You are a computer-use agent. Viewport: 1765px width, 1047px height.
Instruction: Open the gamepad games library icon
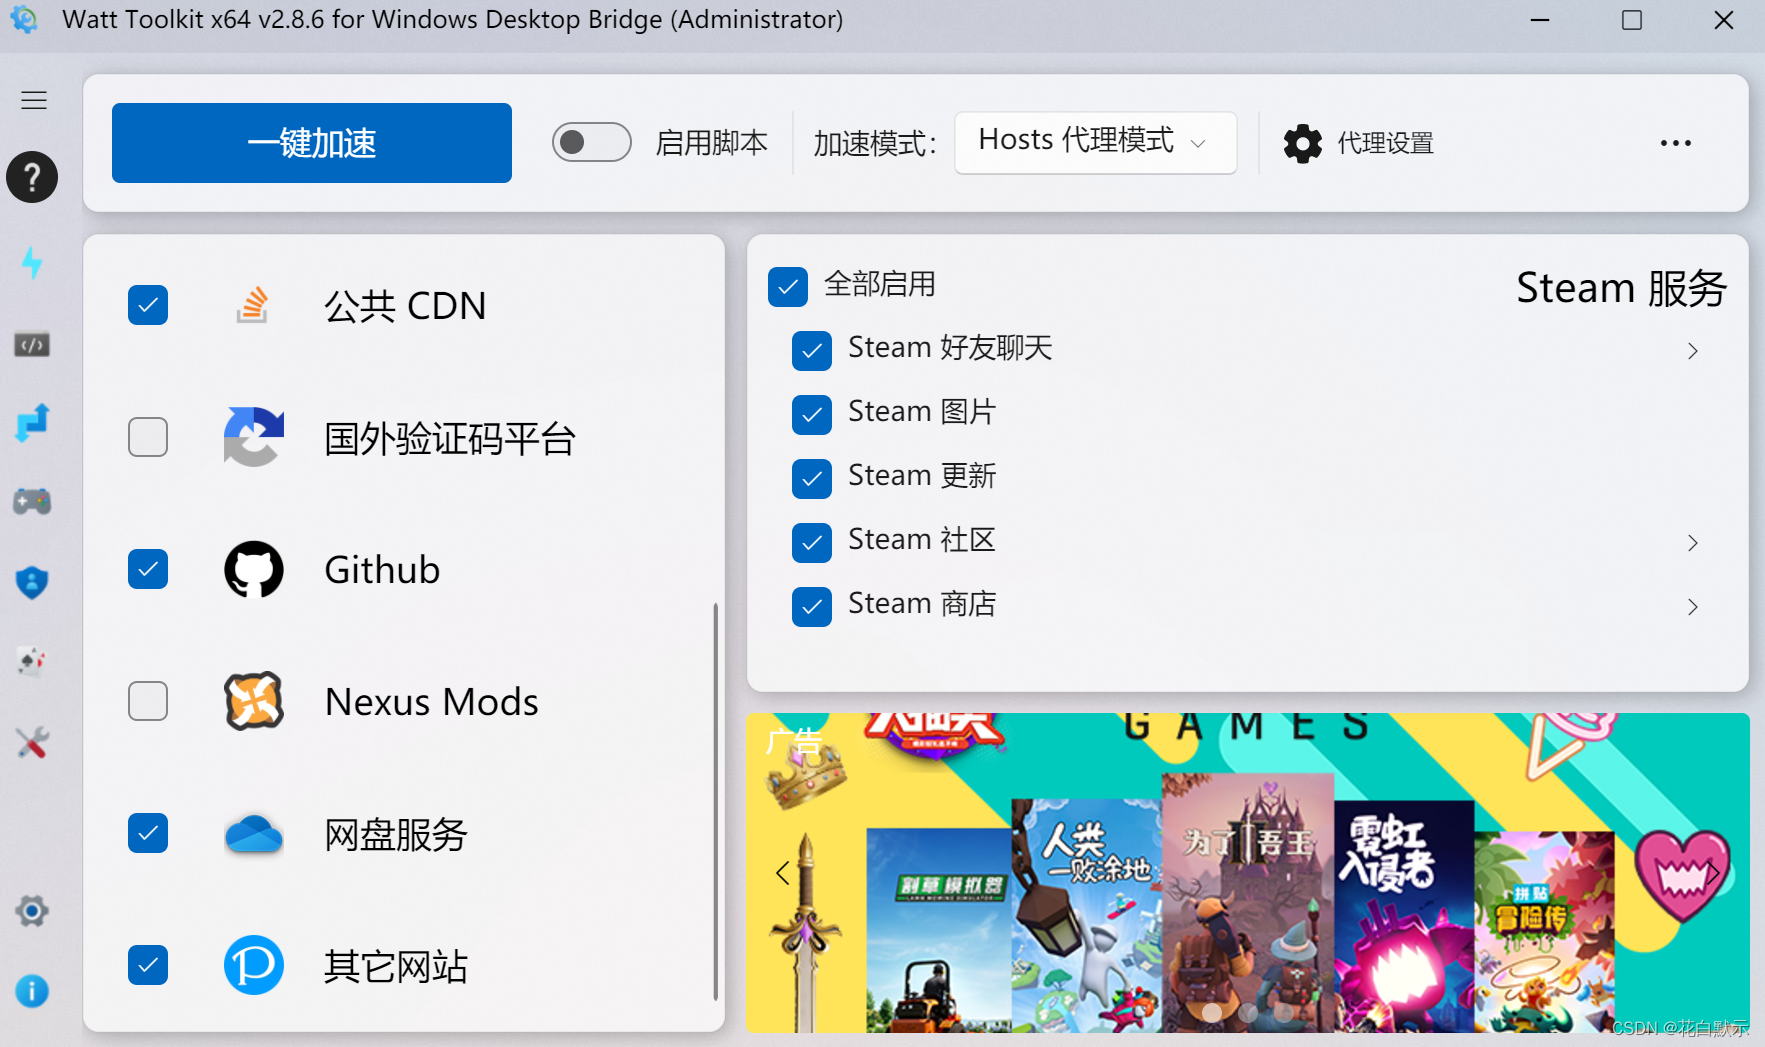(x=32, y=502)
